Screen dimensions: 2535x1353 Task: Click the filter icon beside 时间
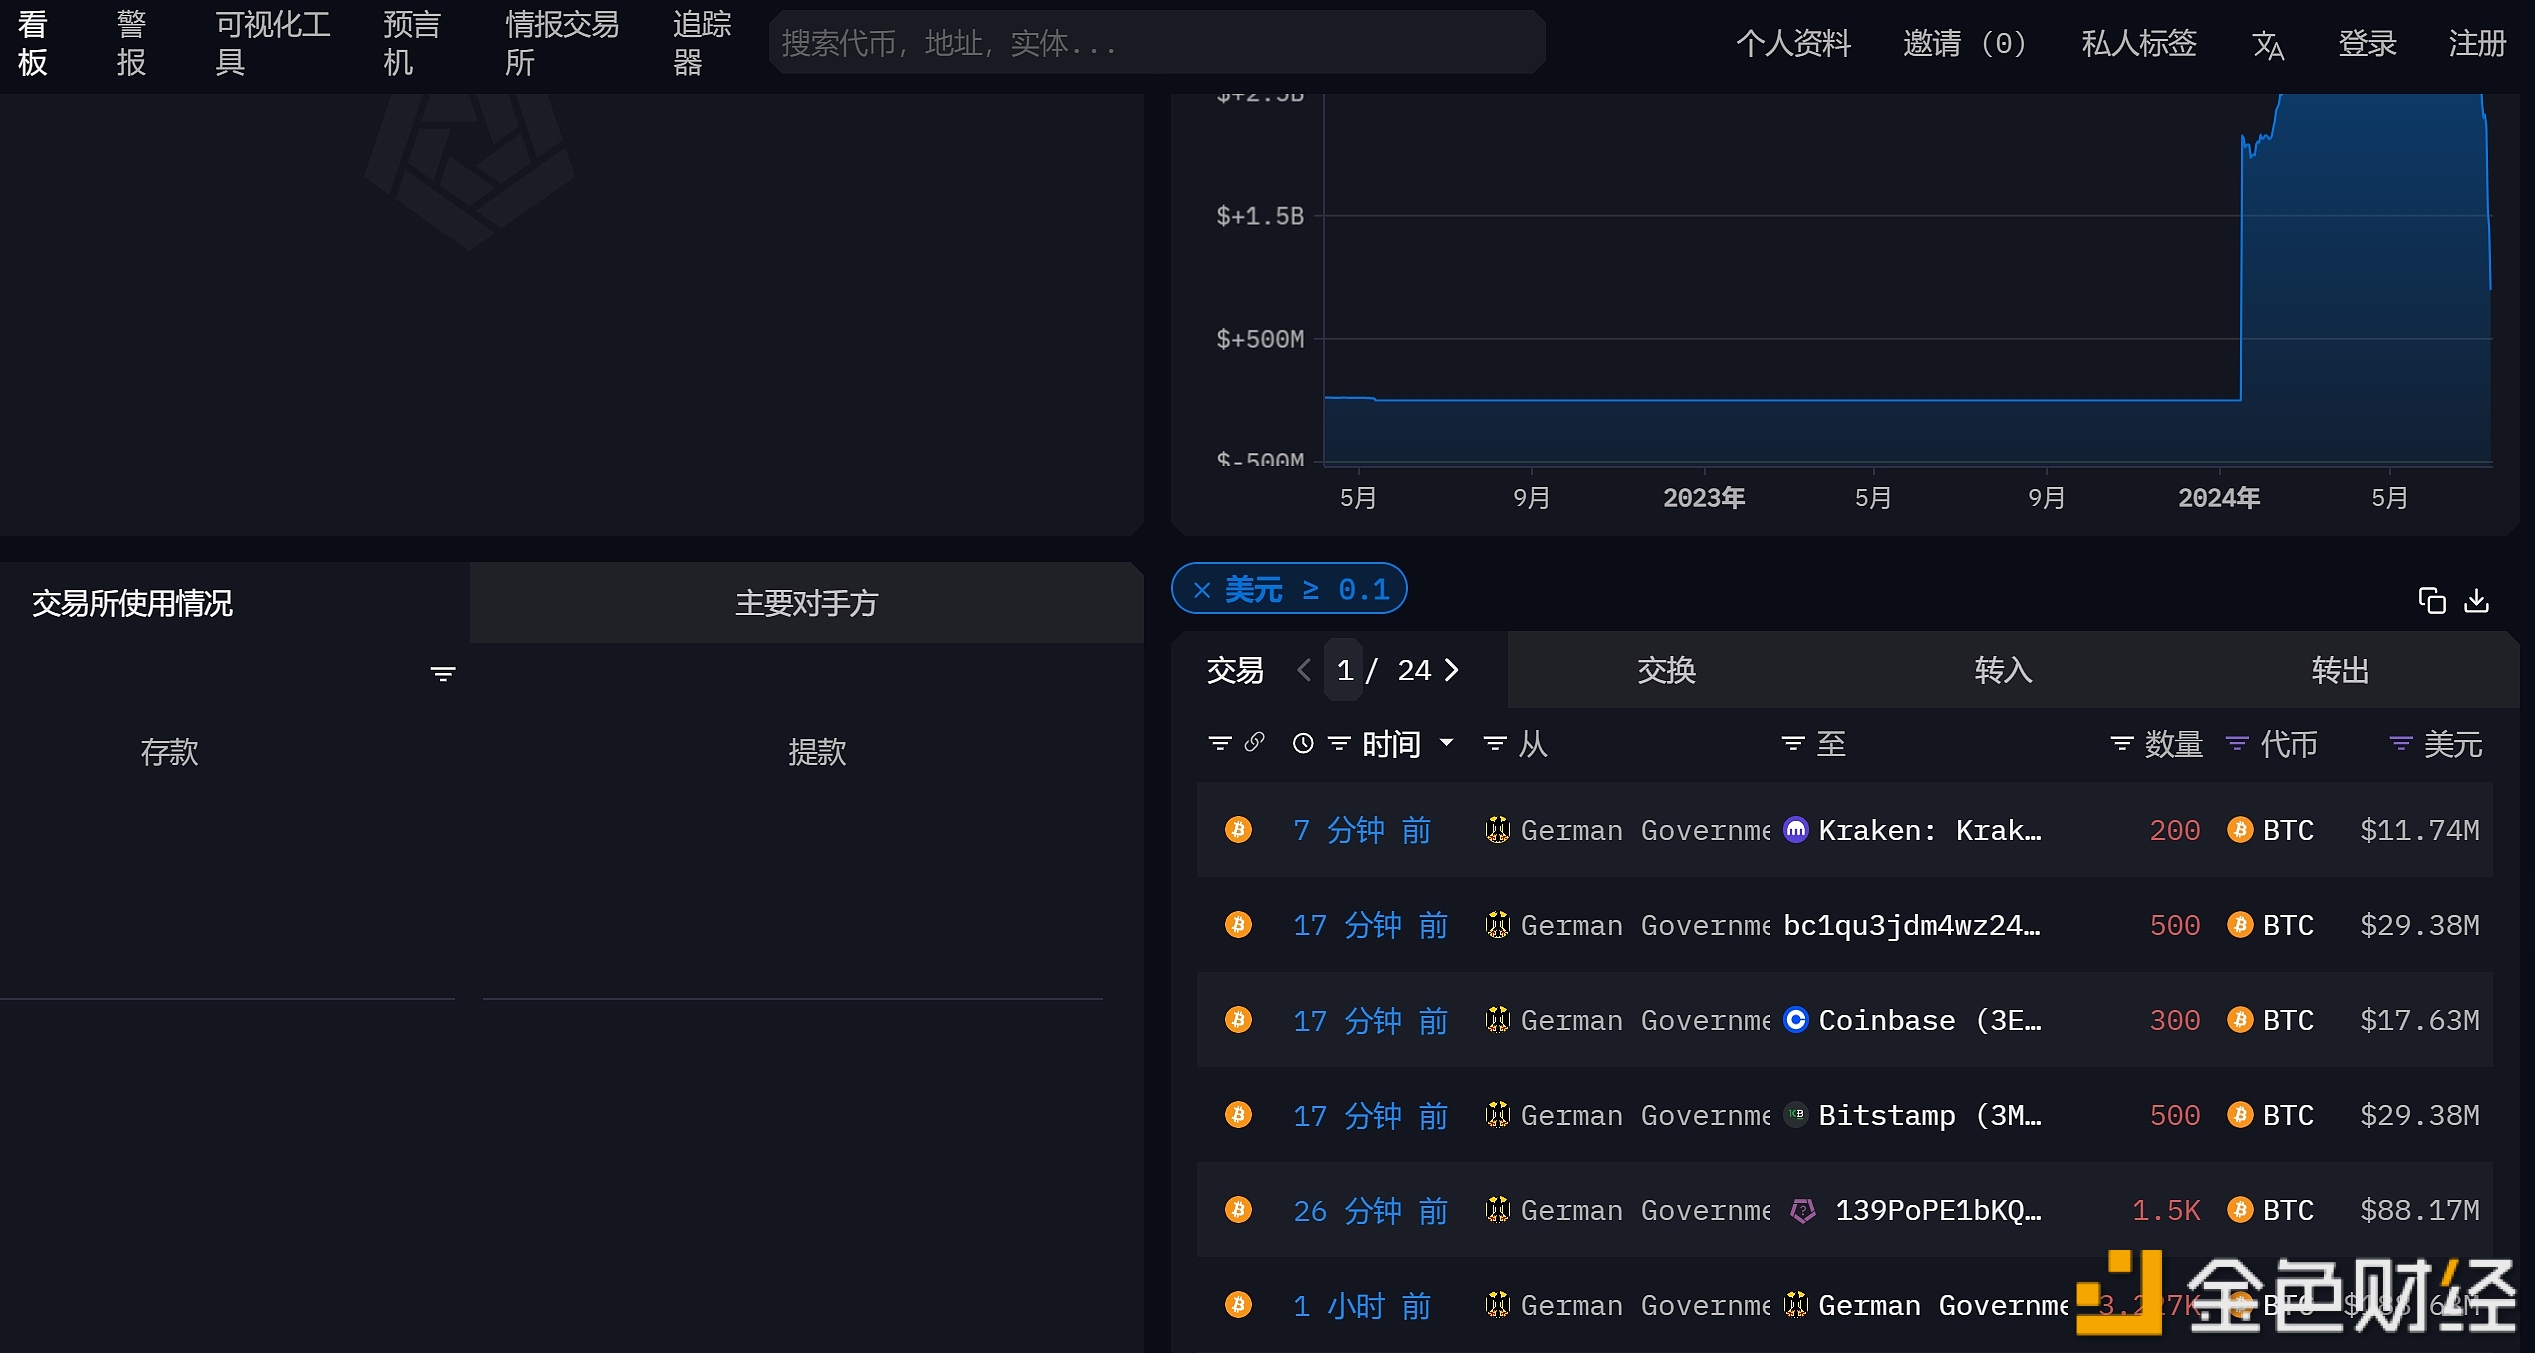click(x=1339, y=743)
